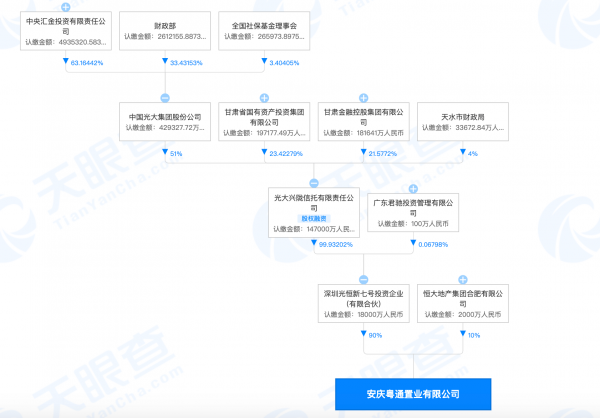Click the 10% arrow under 恒大地产集团合肥
The height and width of the screenshot is (418, 600).
[463, 333]
